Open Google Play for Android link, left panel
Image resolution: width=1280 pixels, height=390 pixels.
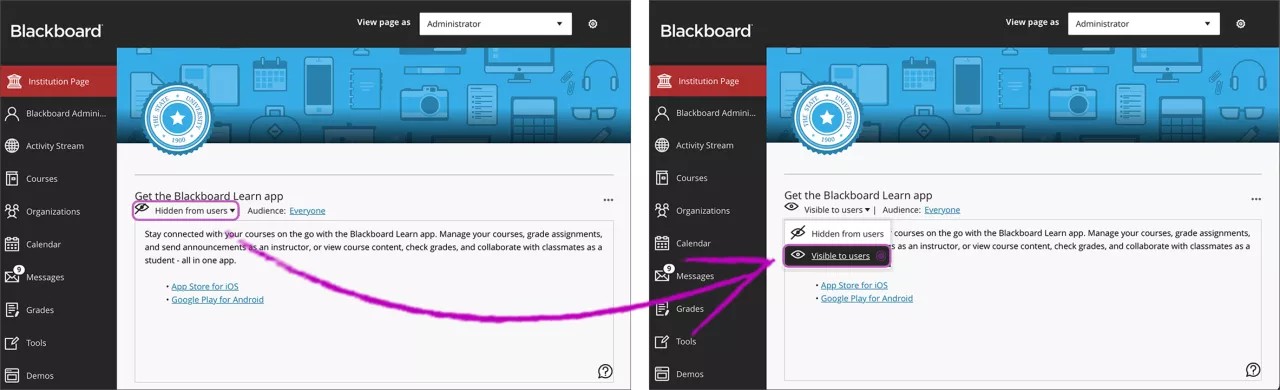pyautogui.click(x=217, y=299)
